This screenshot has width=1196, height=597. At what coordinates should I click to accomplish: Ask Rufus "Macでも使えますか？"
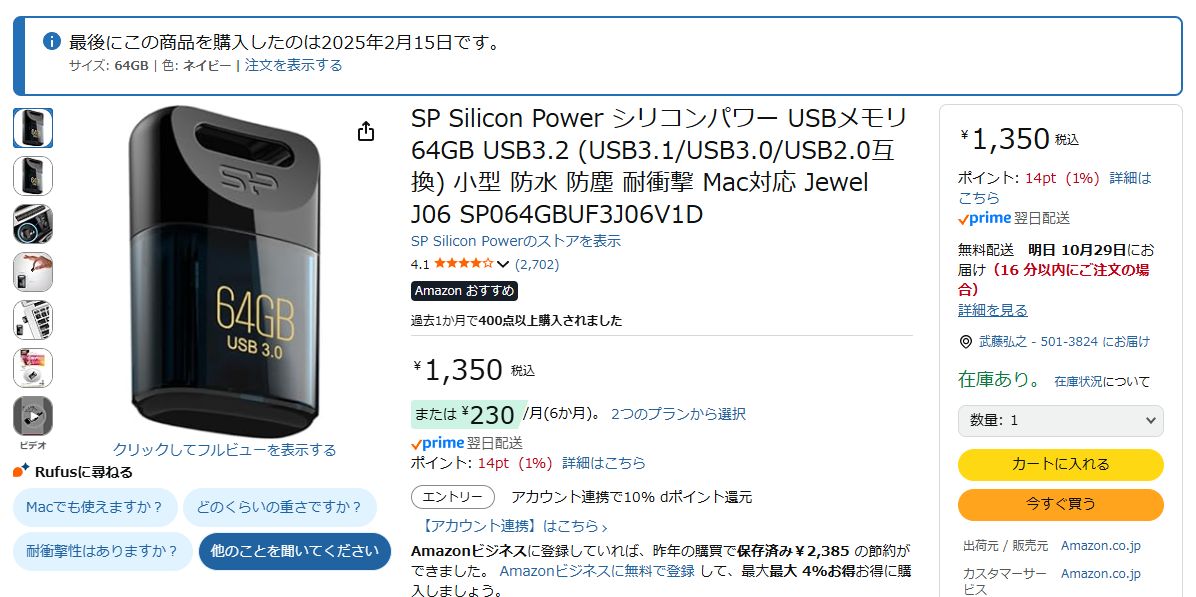tap(96, 507)
